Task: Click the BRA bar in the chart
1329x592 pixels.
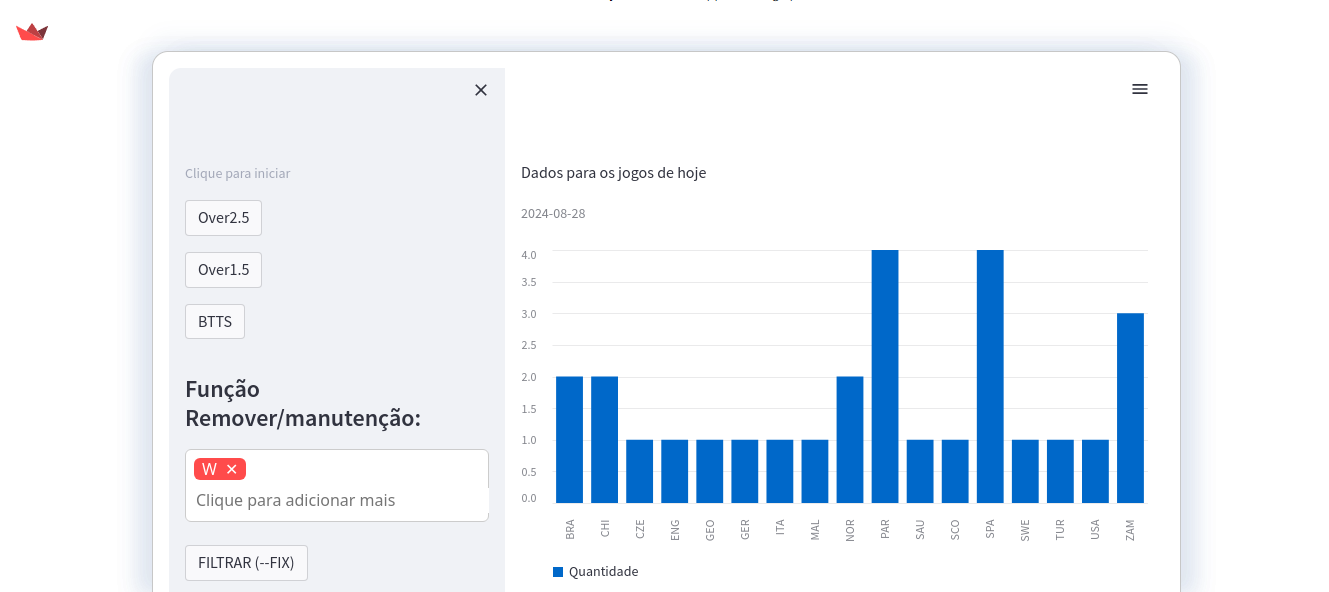Action: [x=569, y=440]
